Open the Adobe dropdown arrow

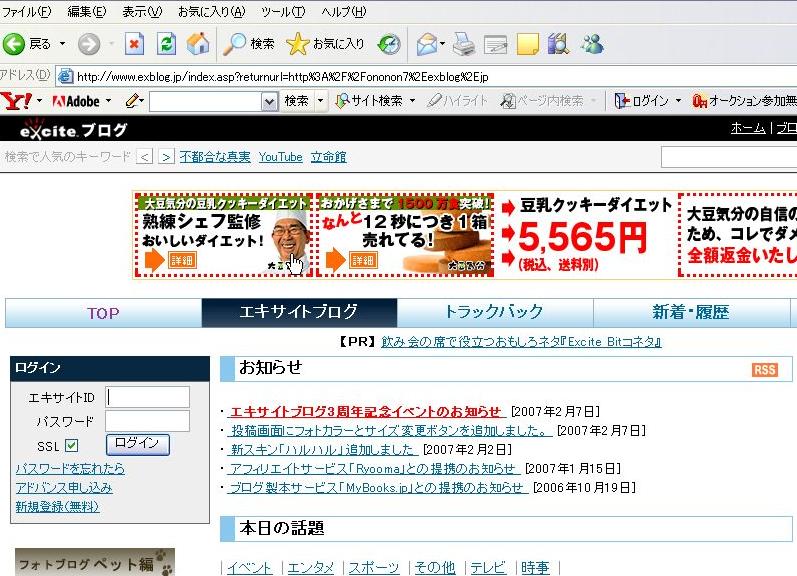pos(108,101)
